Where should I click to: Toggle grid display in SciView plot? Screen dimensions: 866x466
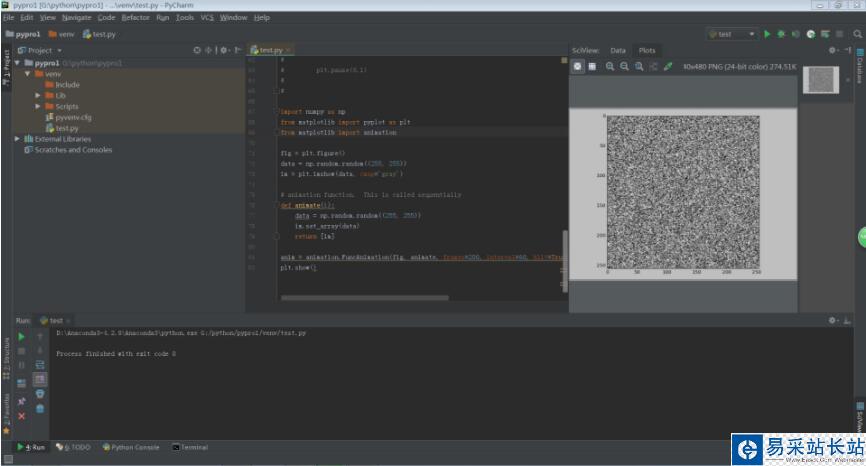tap(592, 66)
